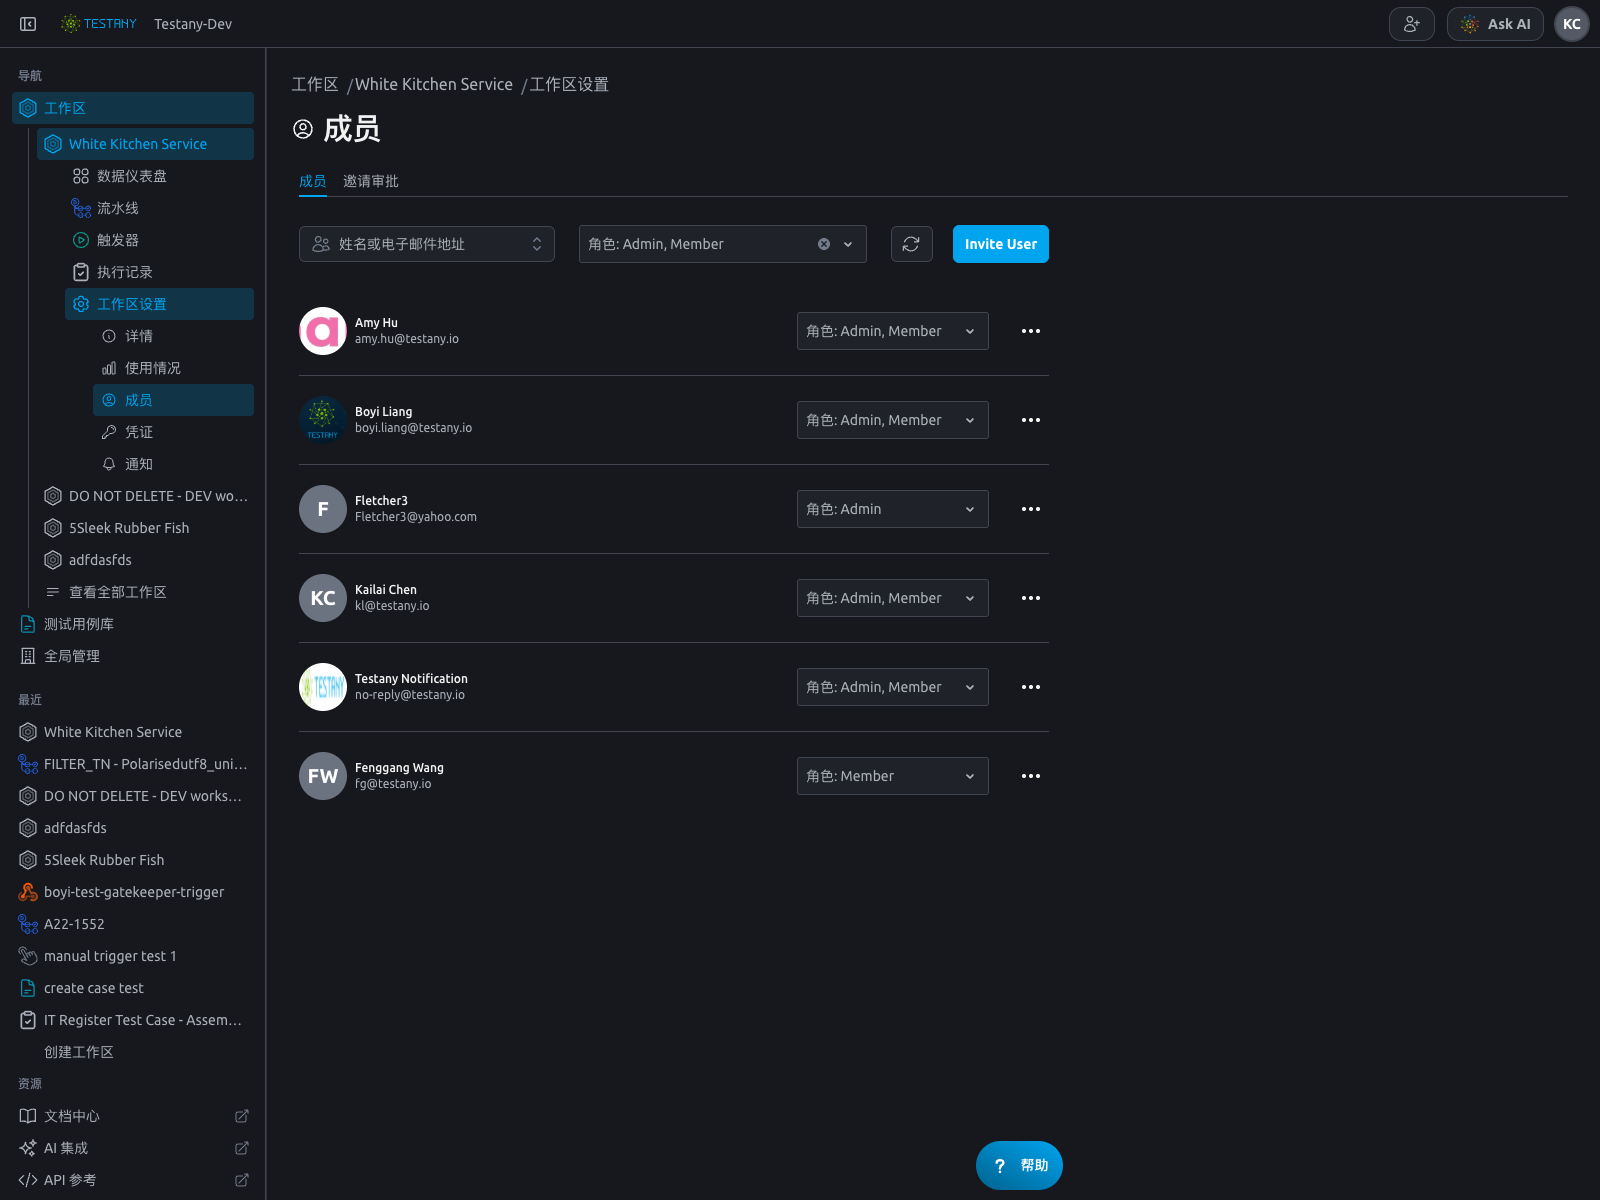Open more options for Fenggang Wang
Screen dimensions: 1600x1200
(1031, 776)
